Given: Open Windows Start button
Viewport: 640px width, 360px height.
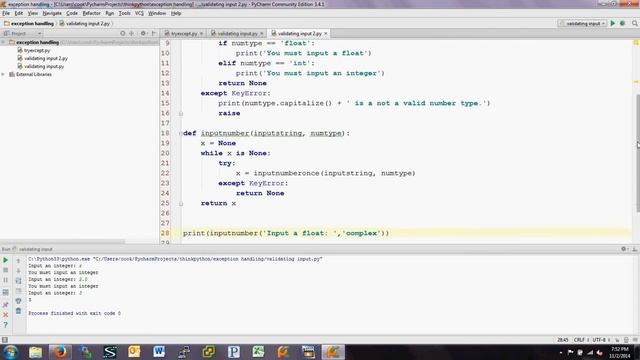Looking at the screenshot, I should click(10, 352).
